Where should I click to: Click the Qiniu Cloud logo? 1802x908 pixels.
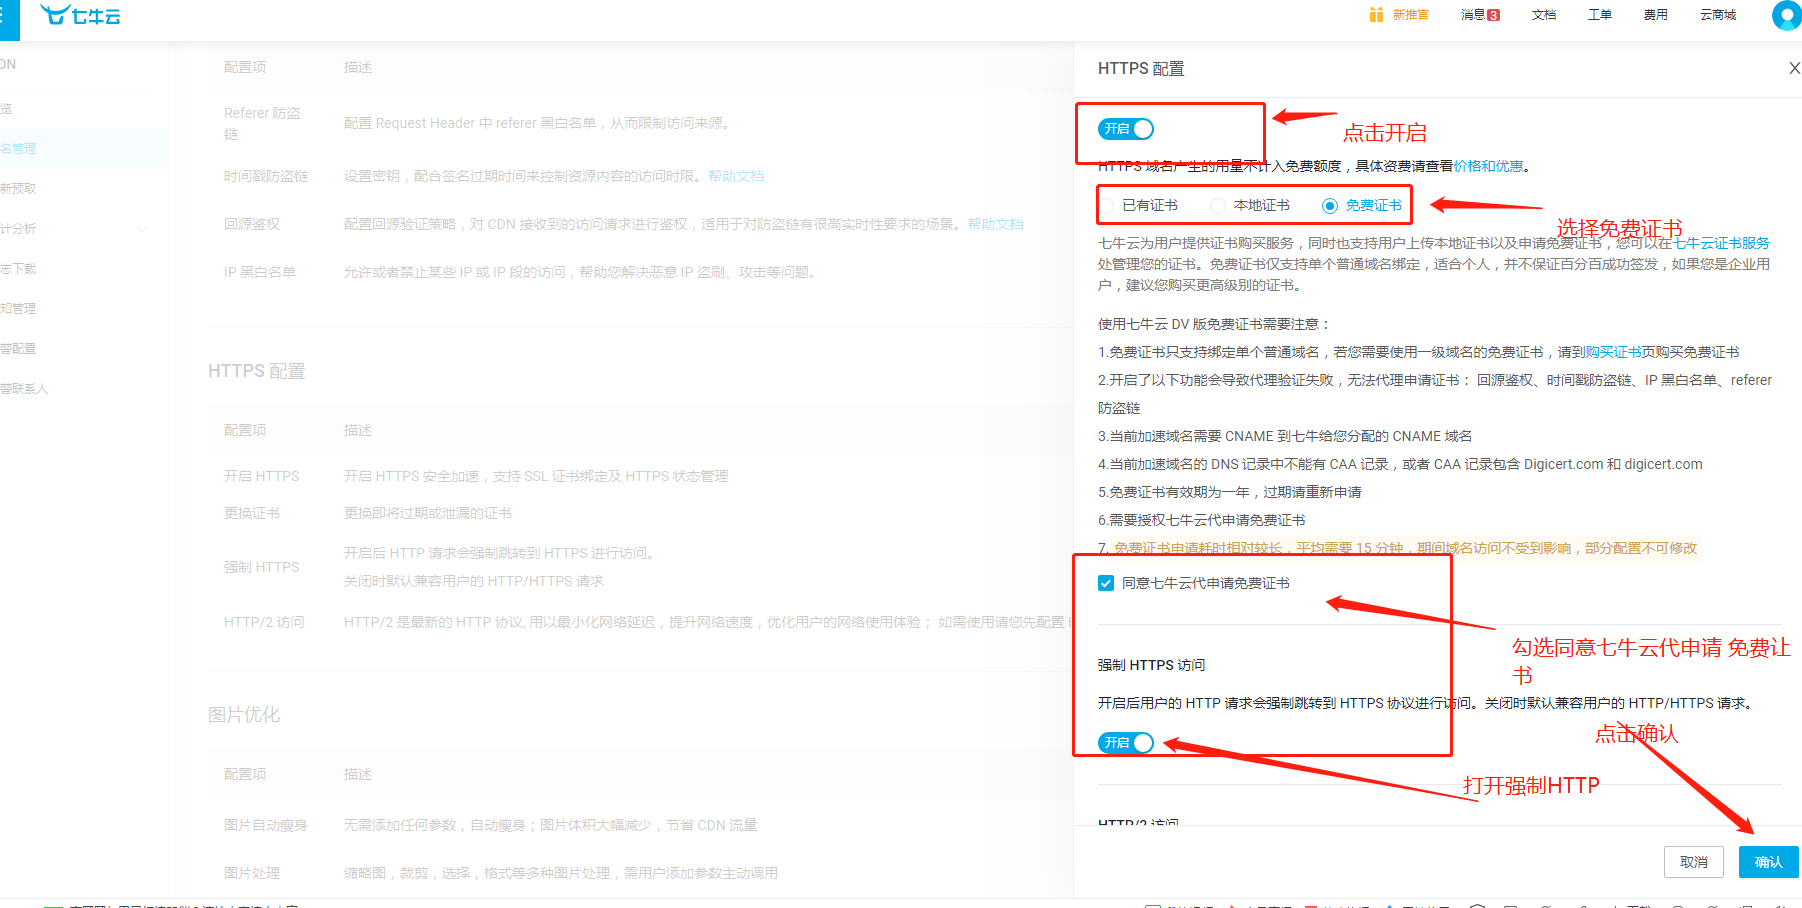click(80, 15)
